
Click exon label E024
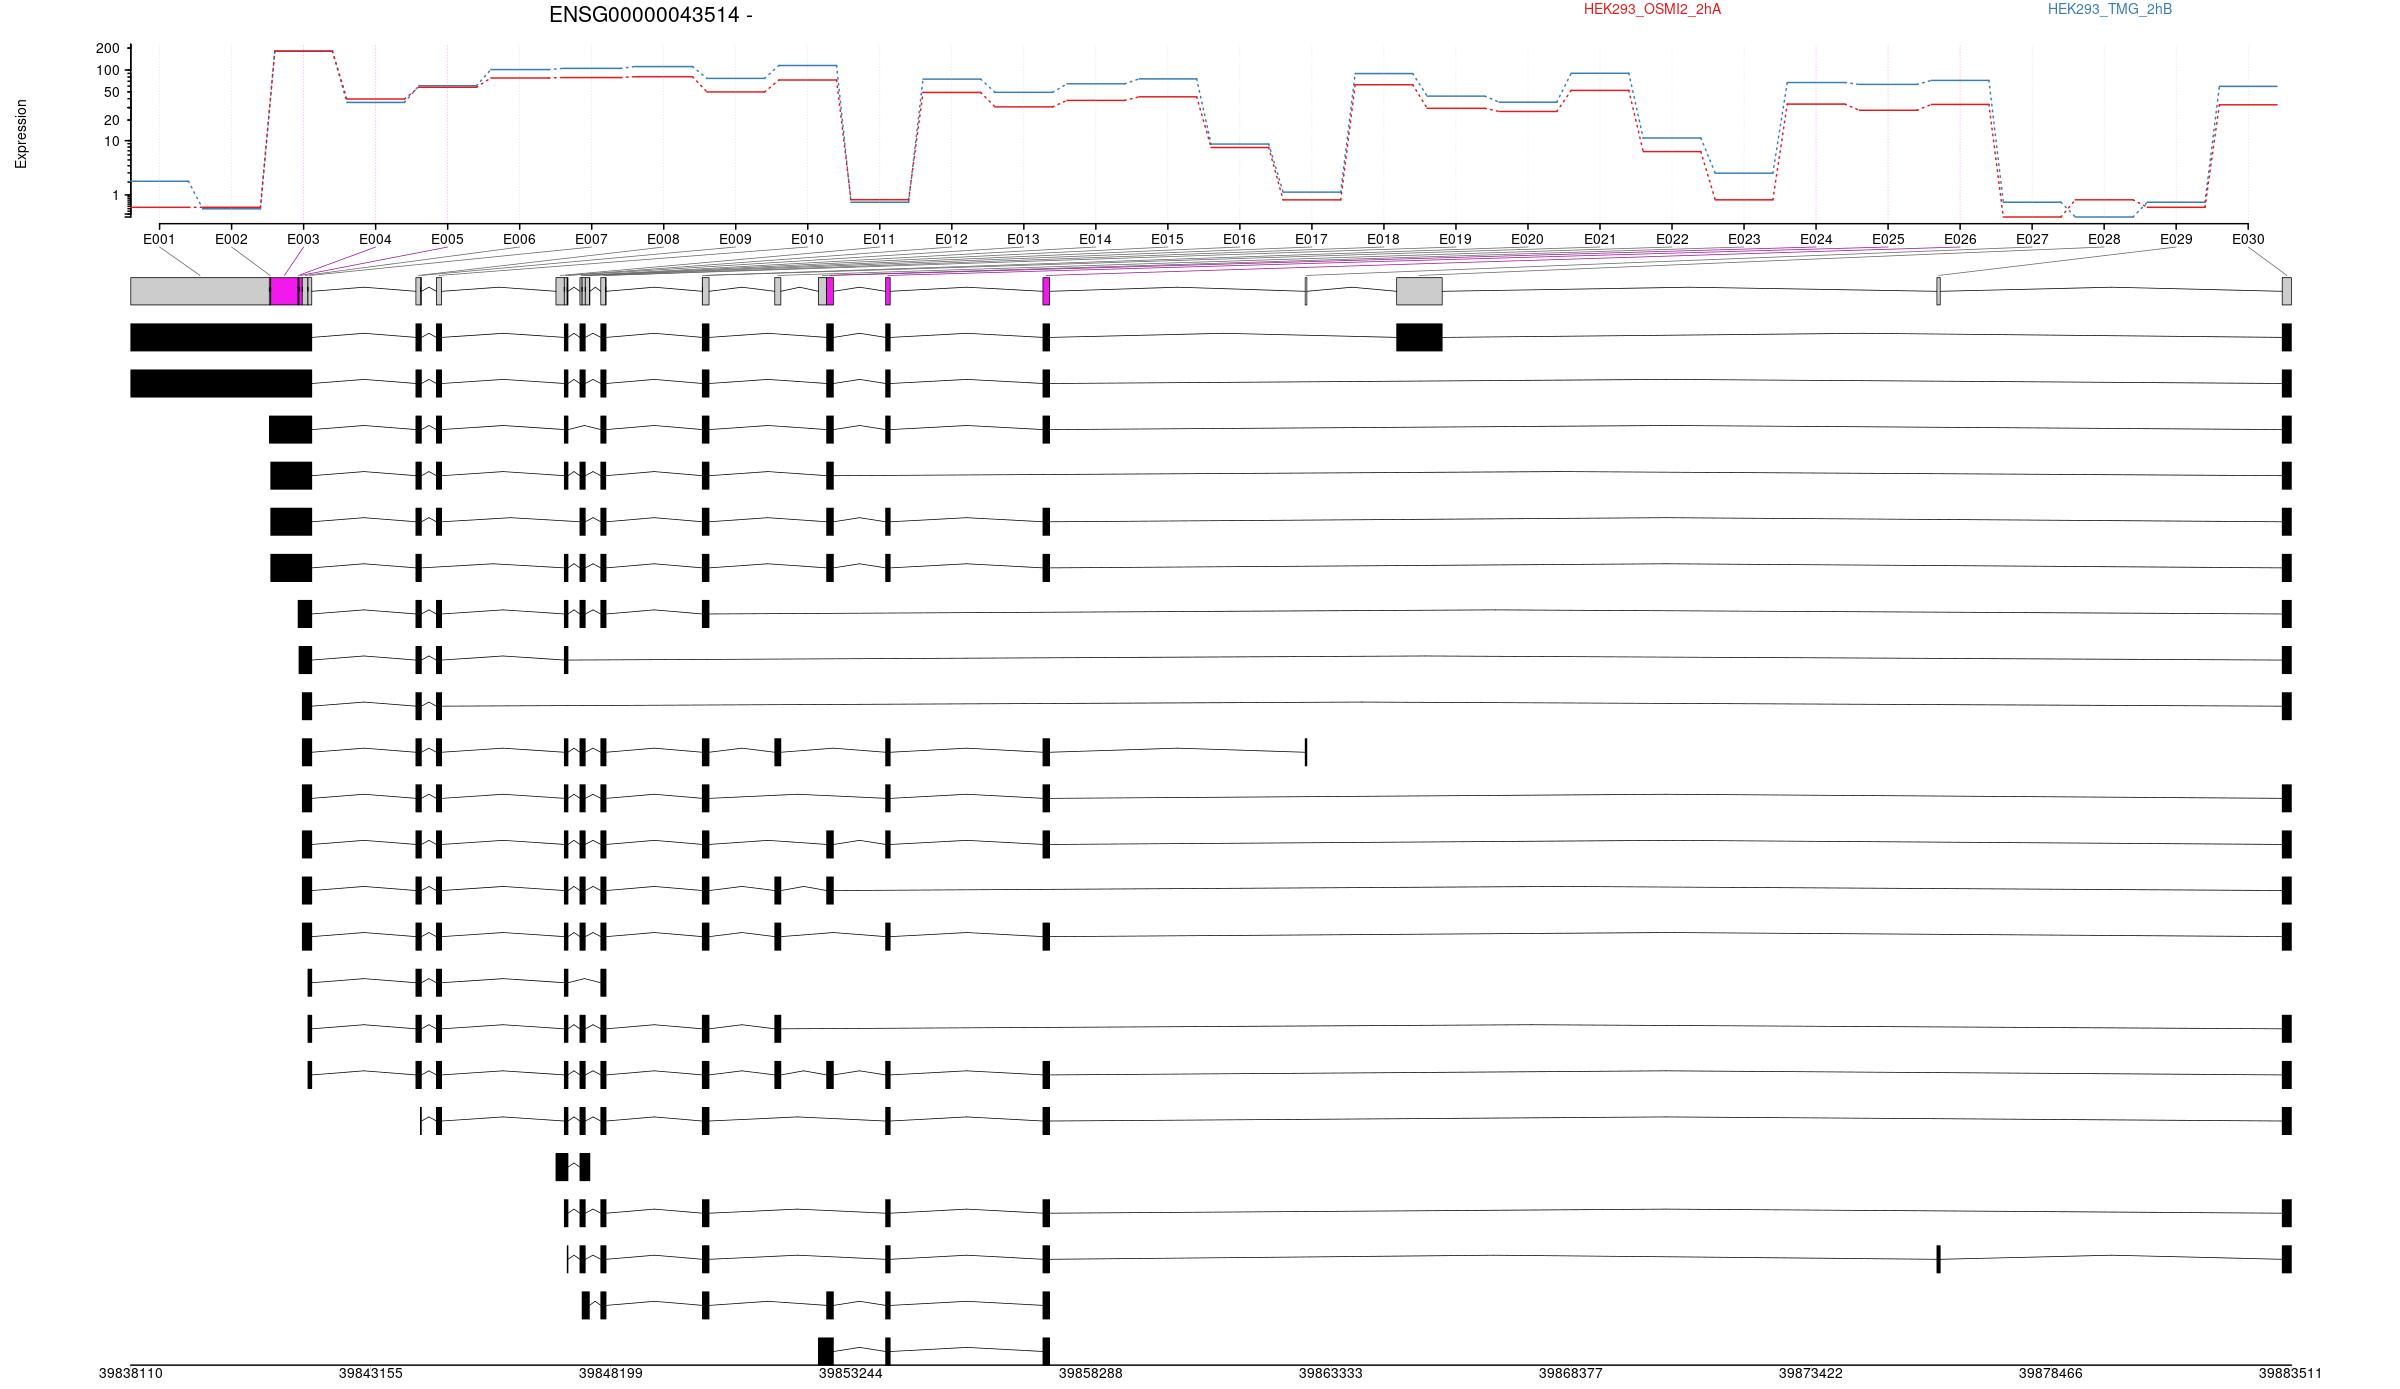pyautogui.click(x=1816, y=240)
